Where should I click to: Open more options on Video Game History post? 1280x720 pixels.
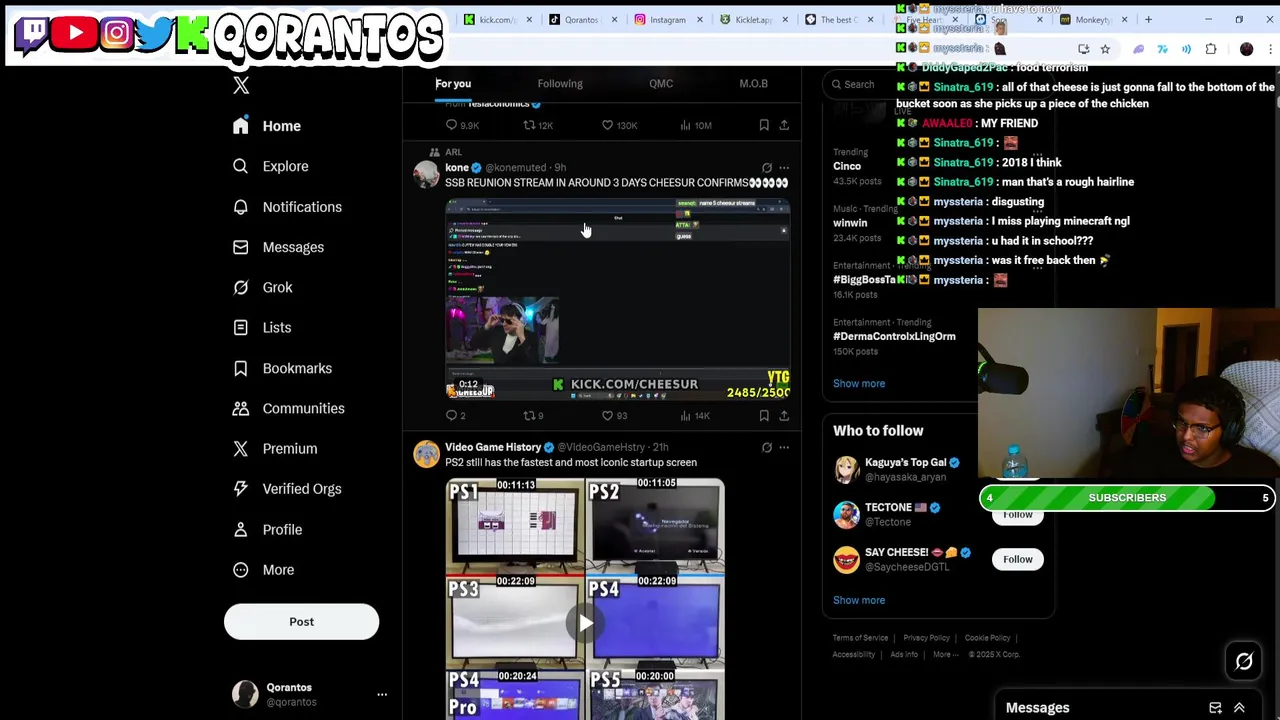(784, 448)
